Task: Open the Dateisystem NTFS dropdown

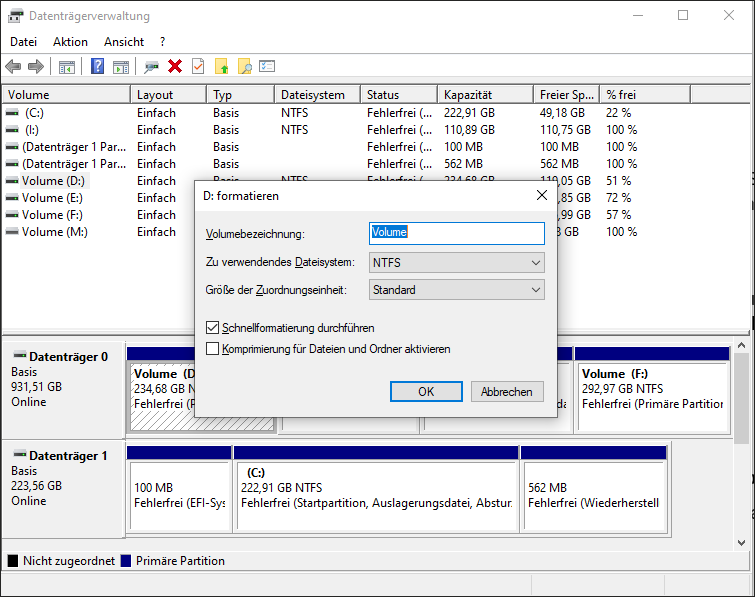Action: click(456, 263)
